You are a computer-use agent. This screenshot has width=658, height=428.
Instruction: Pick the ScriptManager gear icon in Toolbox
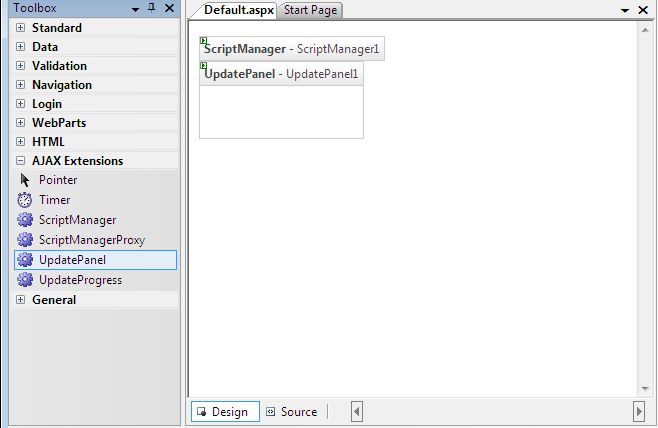[25, 220]
